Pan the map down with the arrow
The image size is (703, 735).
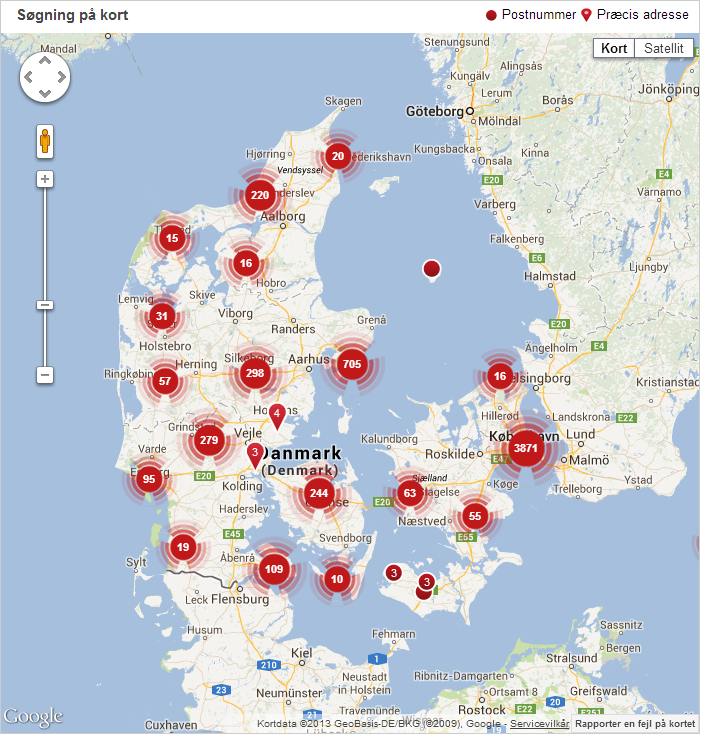coord(45,93)
